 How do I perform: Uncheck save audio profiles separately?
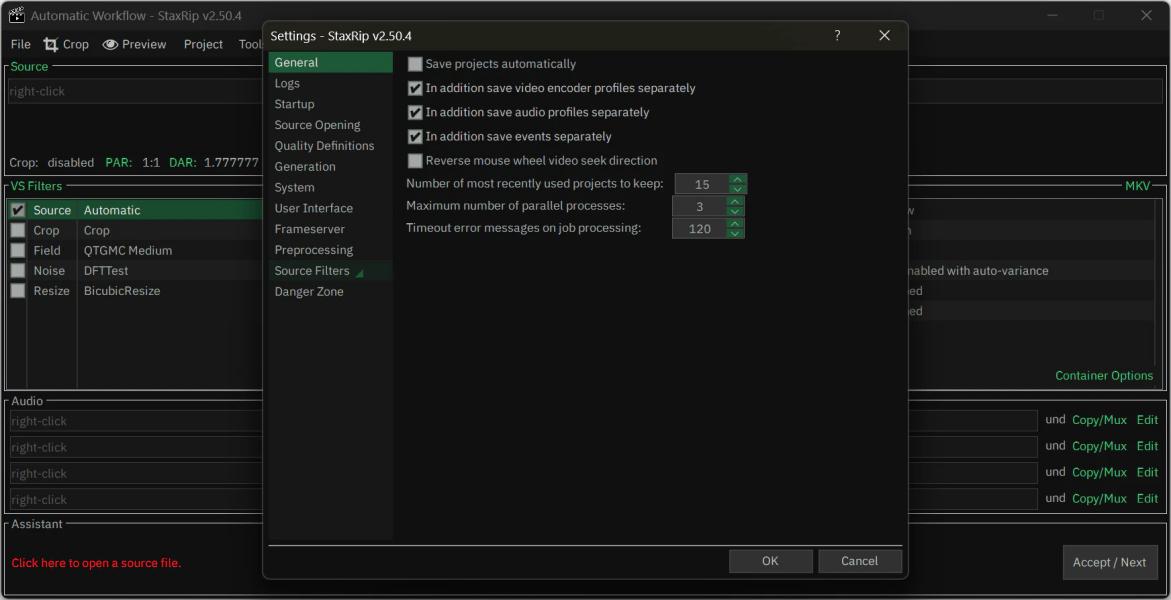click(x=415, y=113)
